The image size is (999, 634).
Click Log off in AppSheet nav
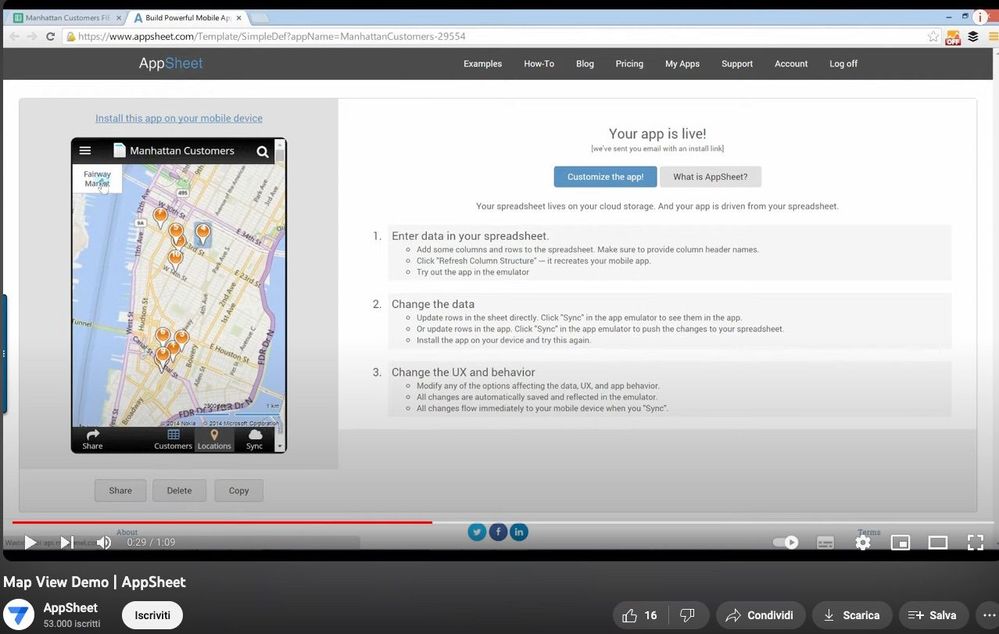[x=844, y=64]
